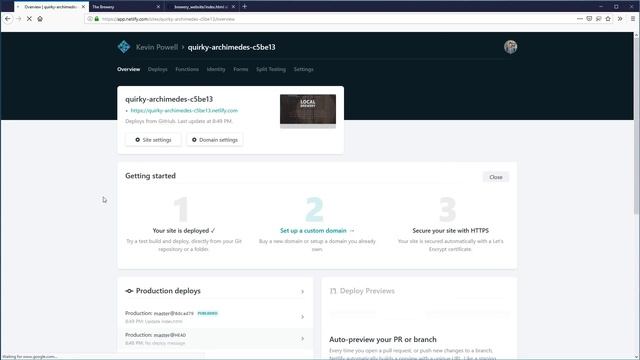Viewport: 640px width, 360px height.
Task: Click the Getting started heading
Action: click(x=150, y=176)
